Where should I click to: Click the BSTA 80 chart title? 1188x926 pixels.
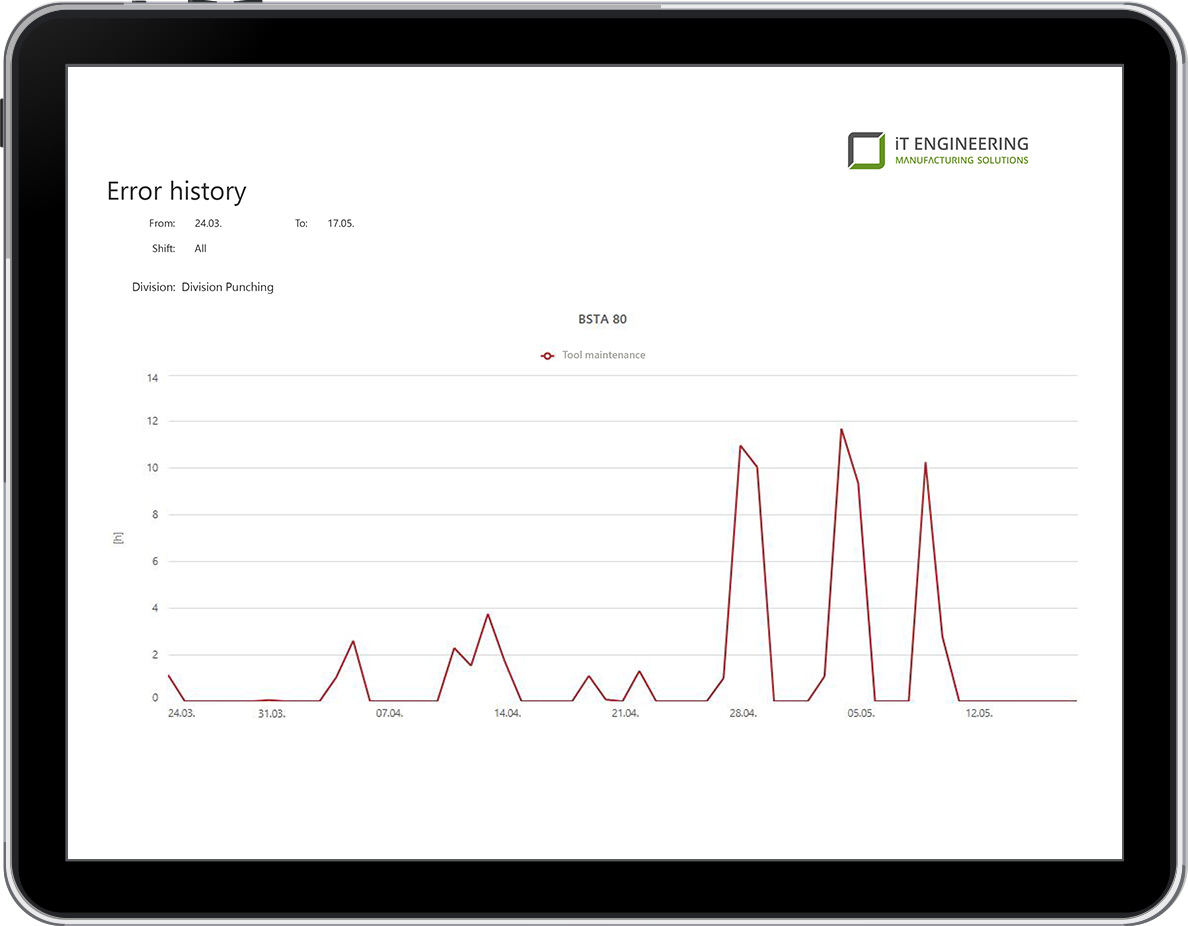click(602, 319)
